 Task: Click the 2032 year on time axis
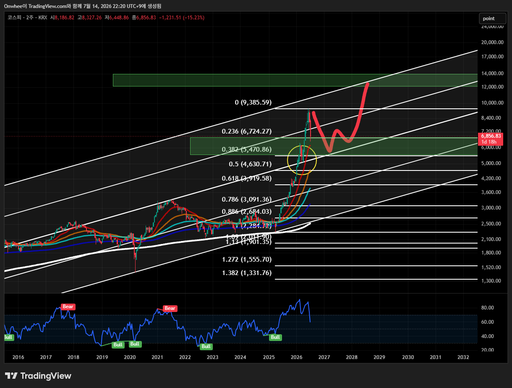[x=463, y=357]
